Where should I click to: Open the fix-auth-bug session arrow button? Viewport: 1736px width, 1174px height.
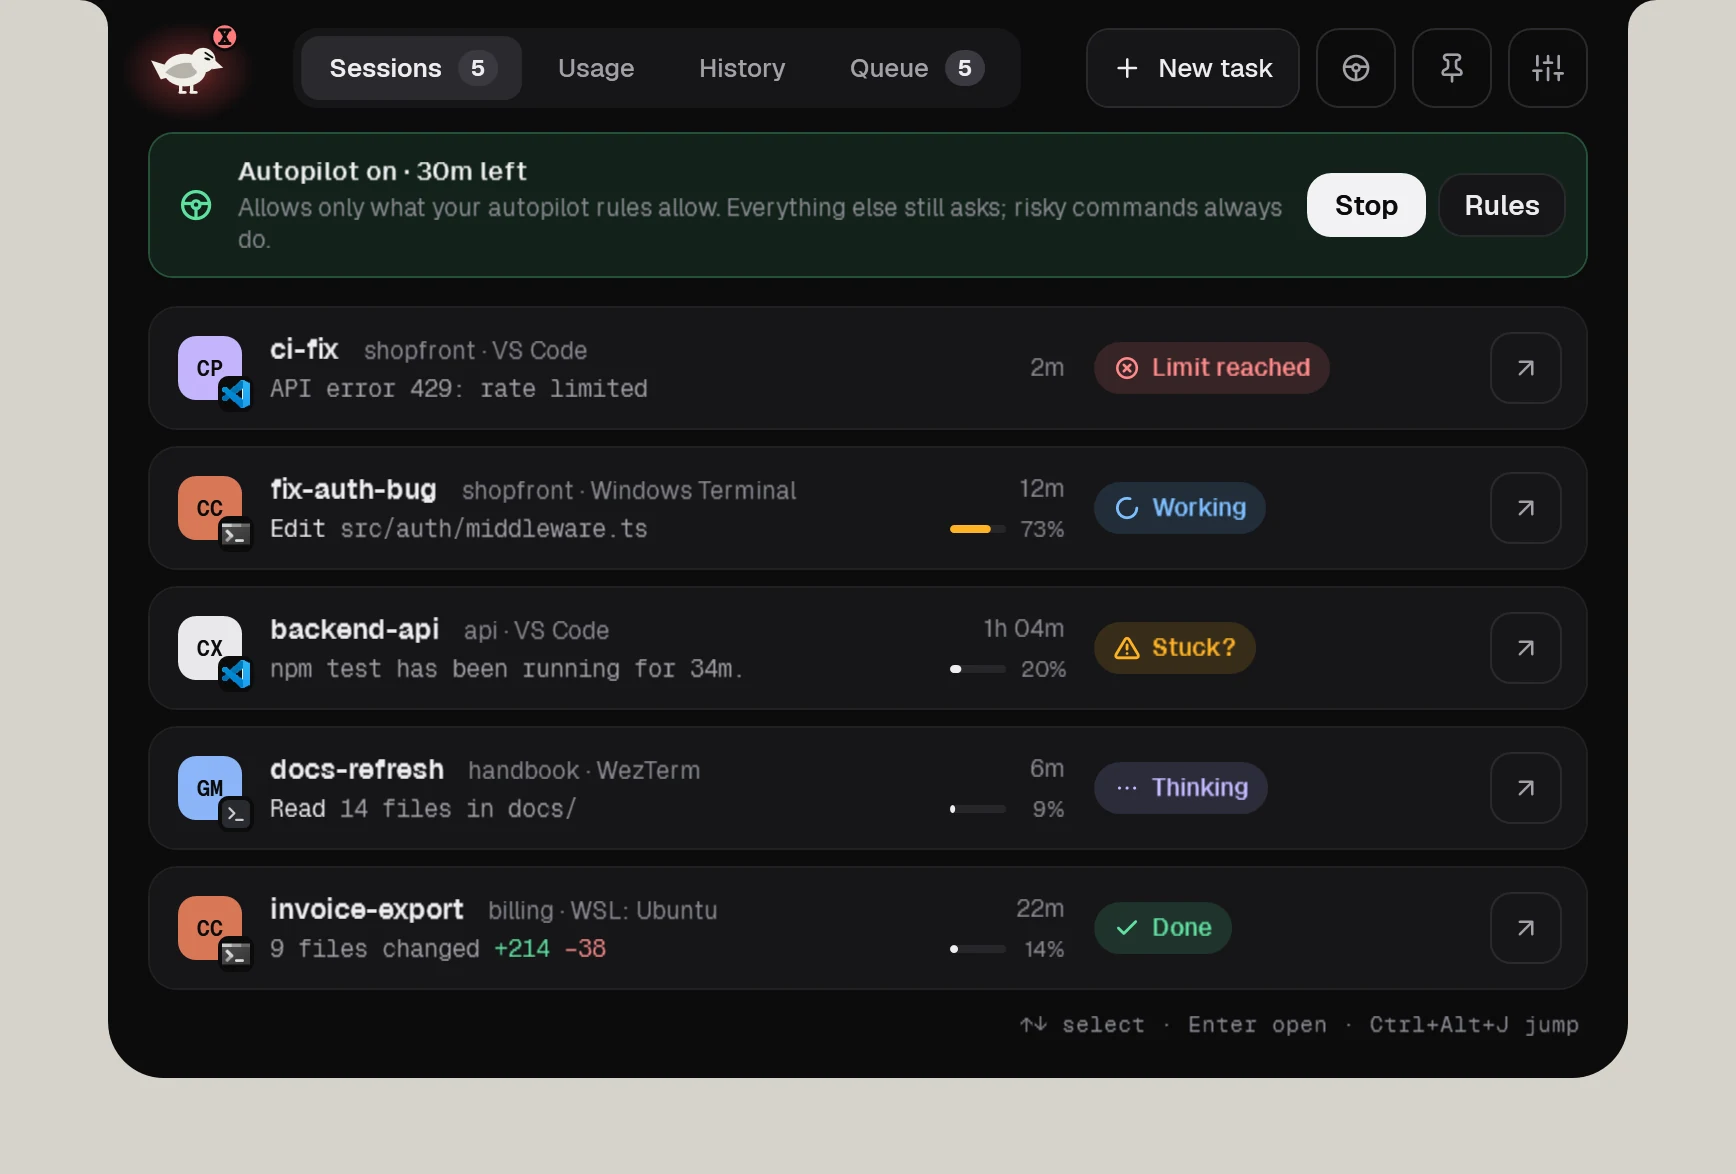click(1525, 508)
